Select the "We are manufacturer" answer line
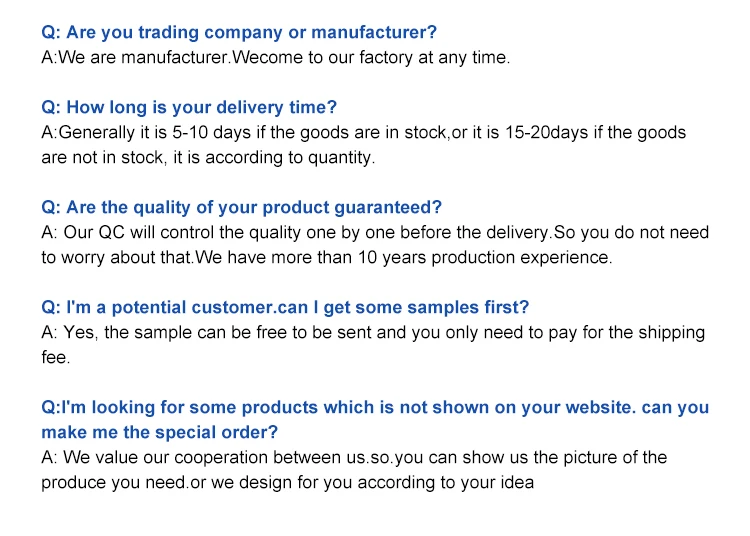This screenshot has height=536, width=750. click(x=275, y=58)
